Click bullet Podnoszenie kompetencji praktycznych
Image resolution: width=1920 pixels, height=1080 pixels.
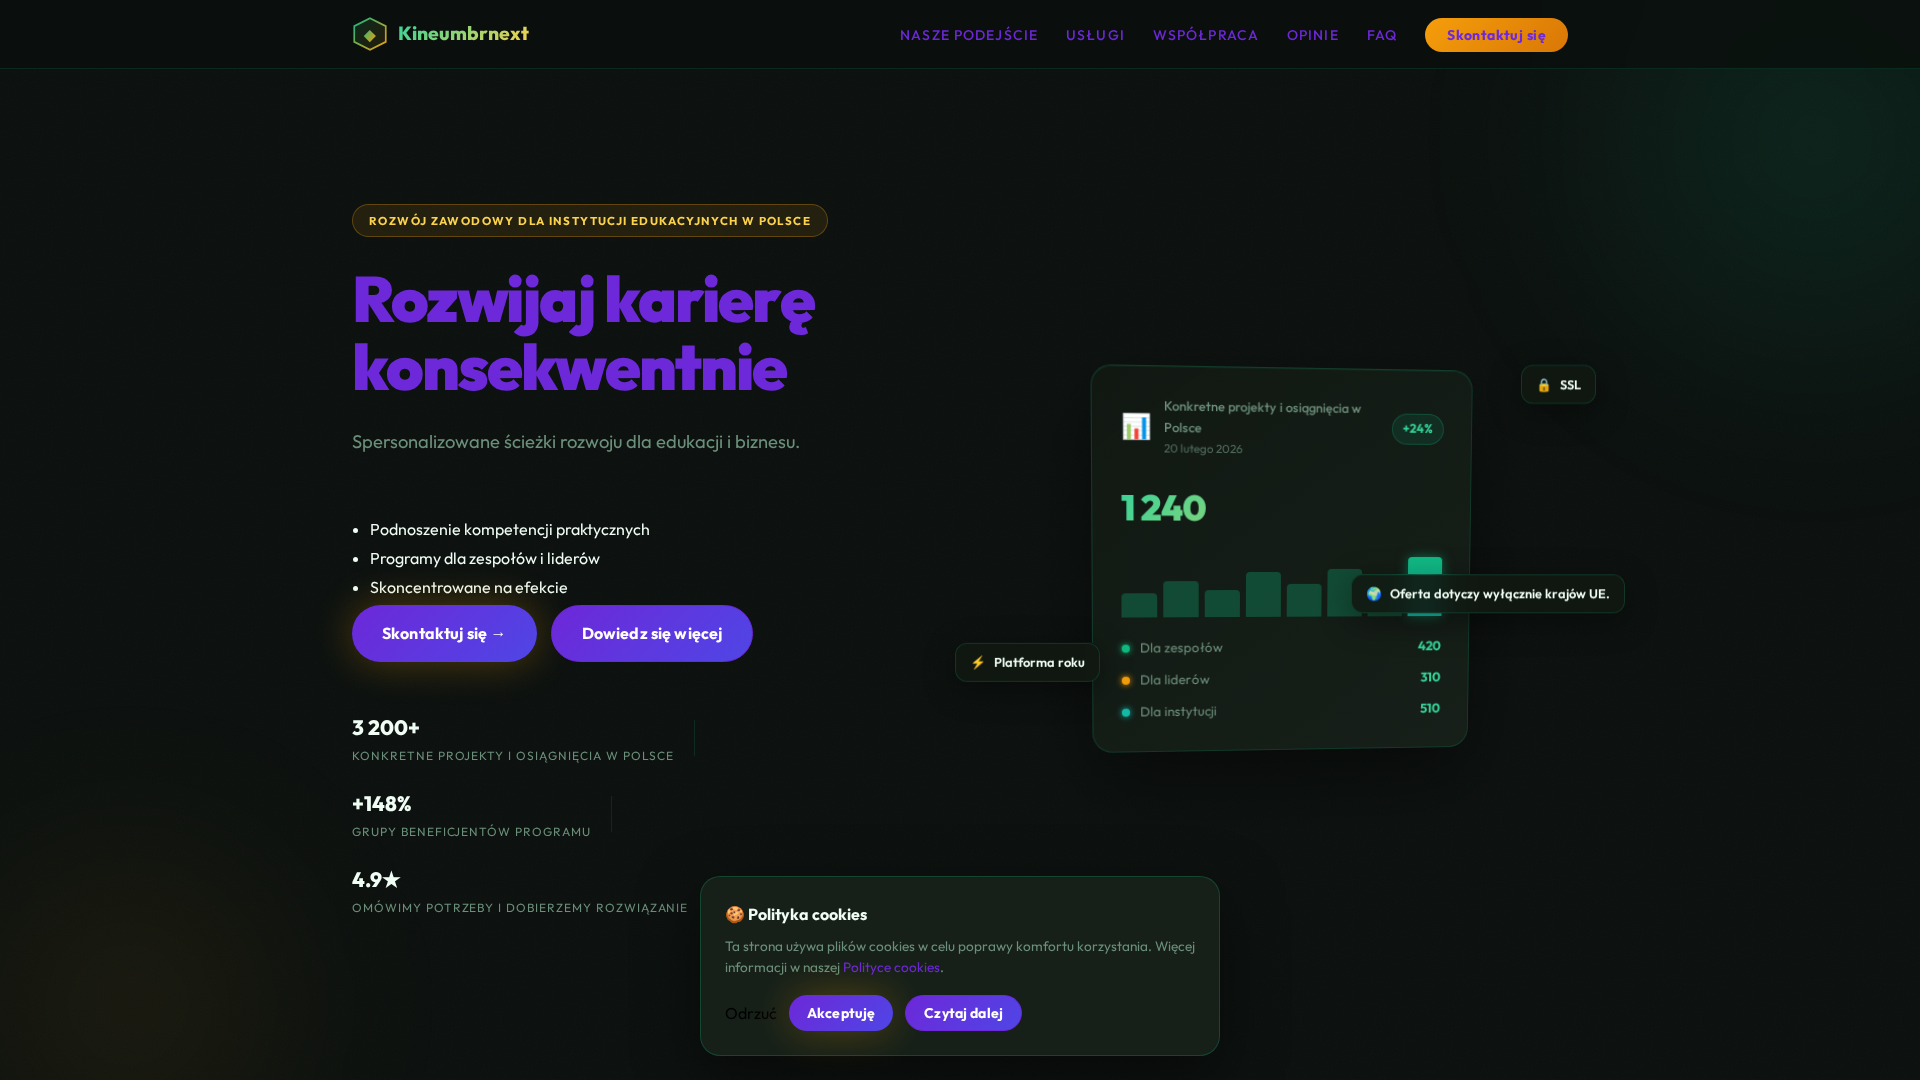[x=510, y=530]
